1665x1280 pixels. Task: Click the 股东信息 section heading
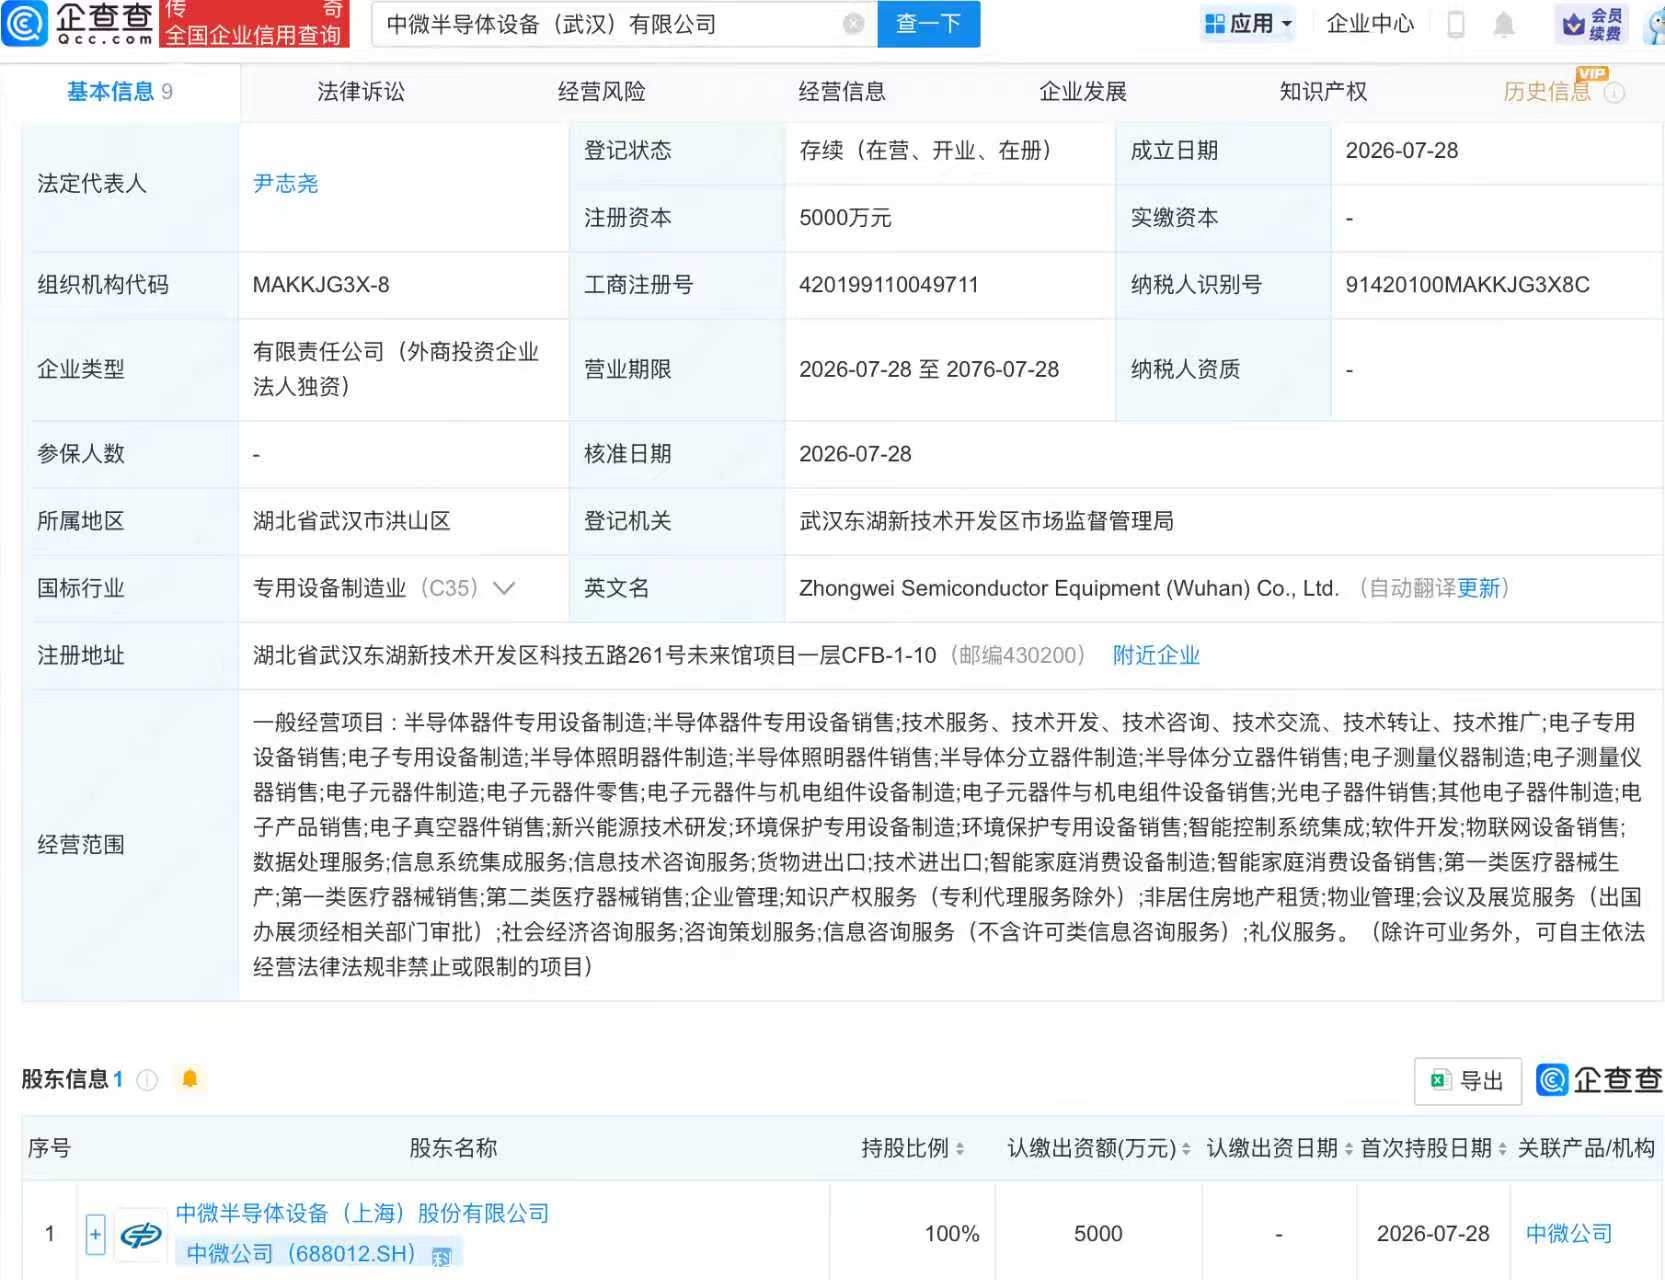point(65,1079)
